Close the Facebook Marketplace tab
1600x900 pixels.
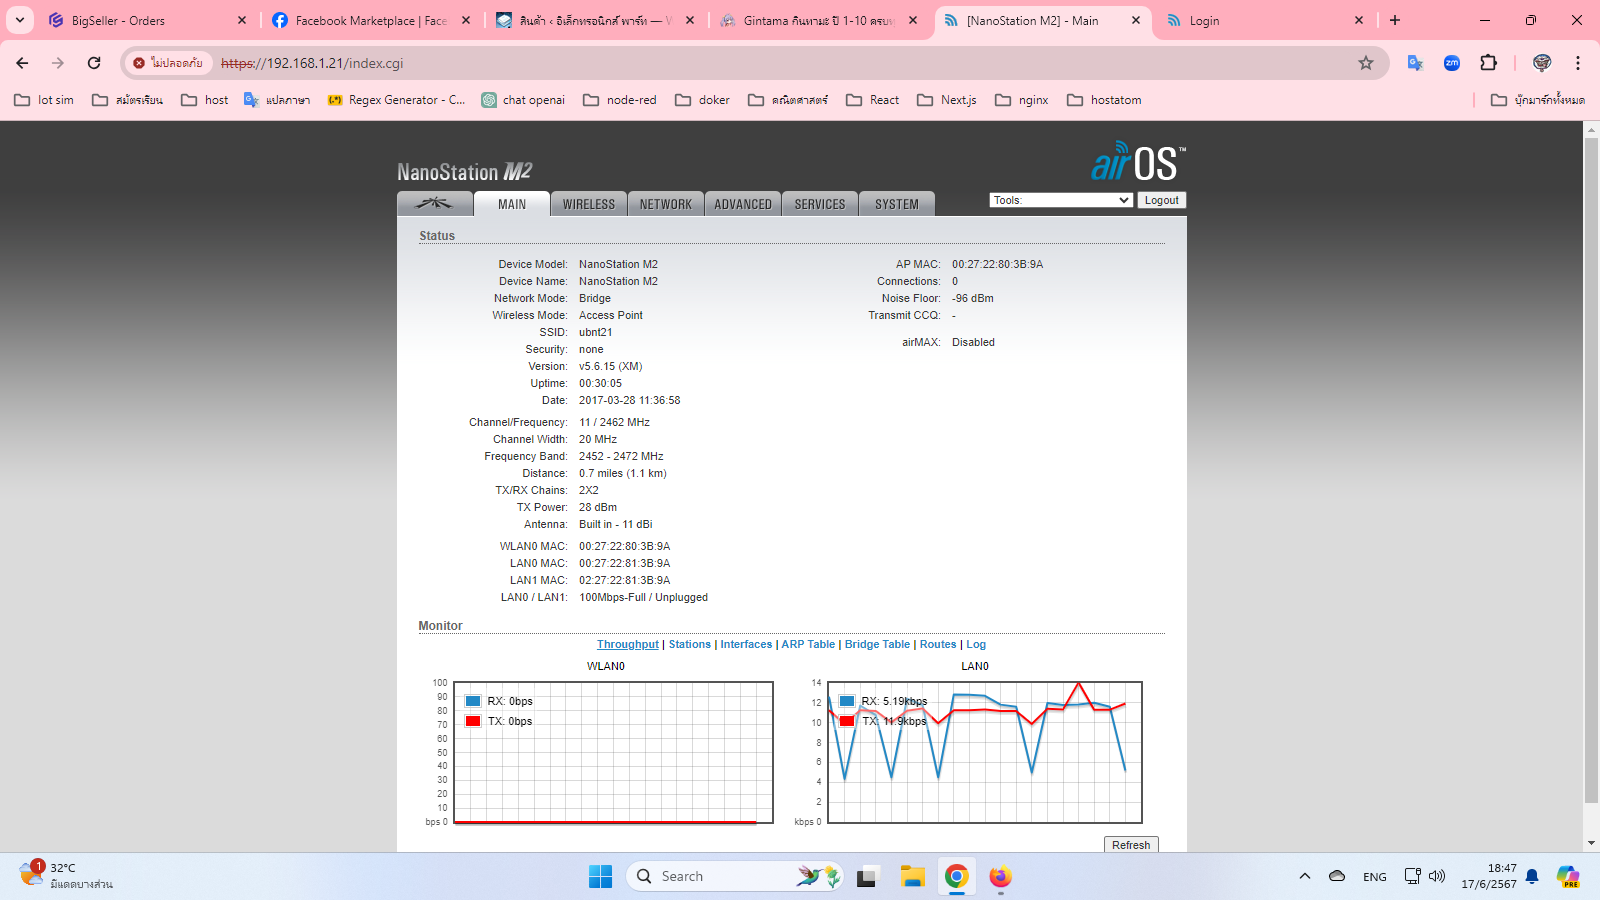tap(466, 20)
